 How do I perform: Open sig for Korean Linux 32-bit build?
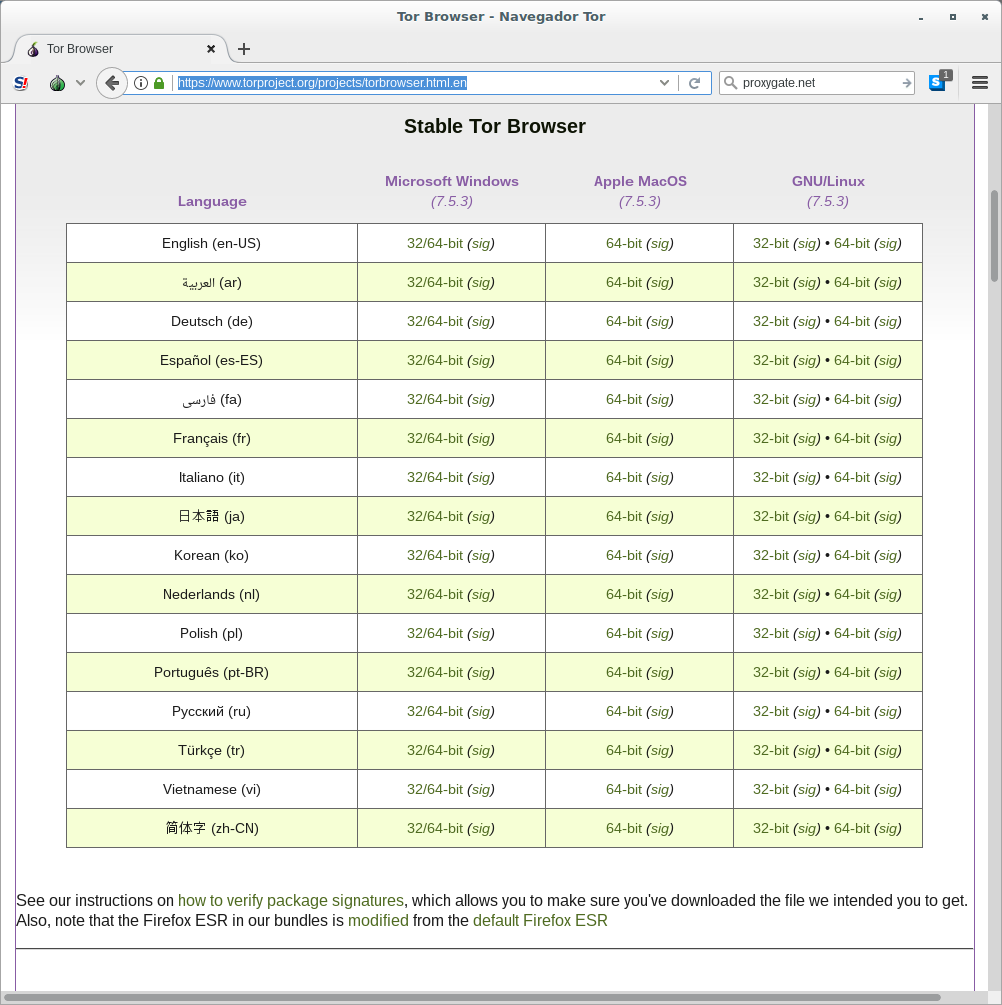[806, 556]
